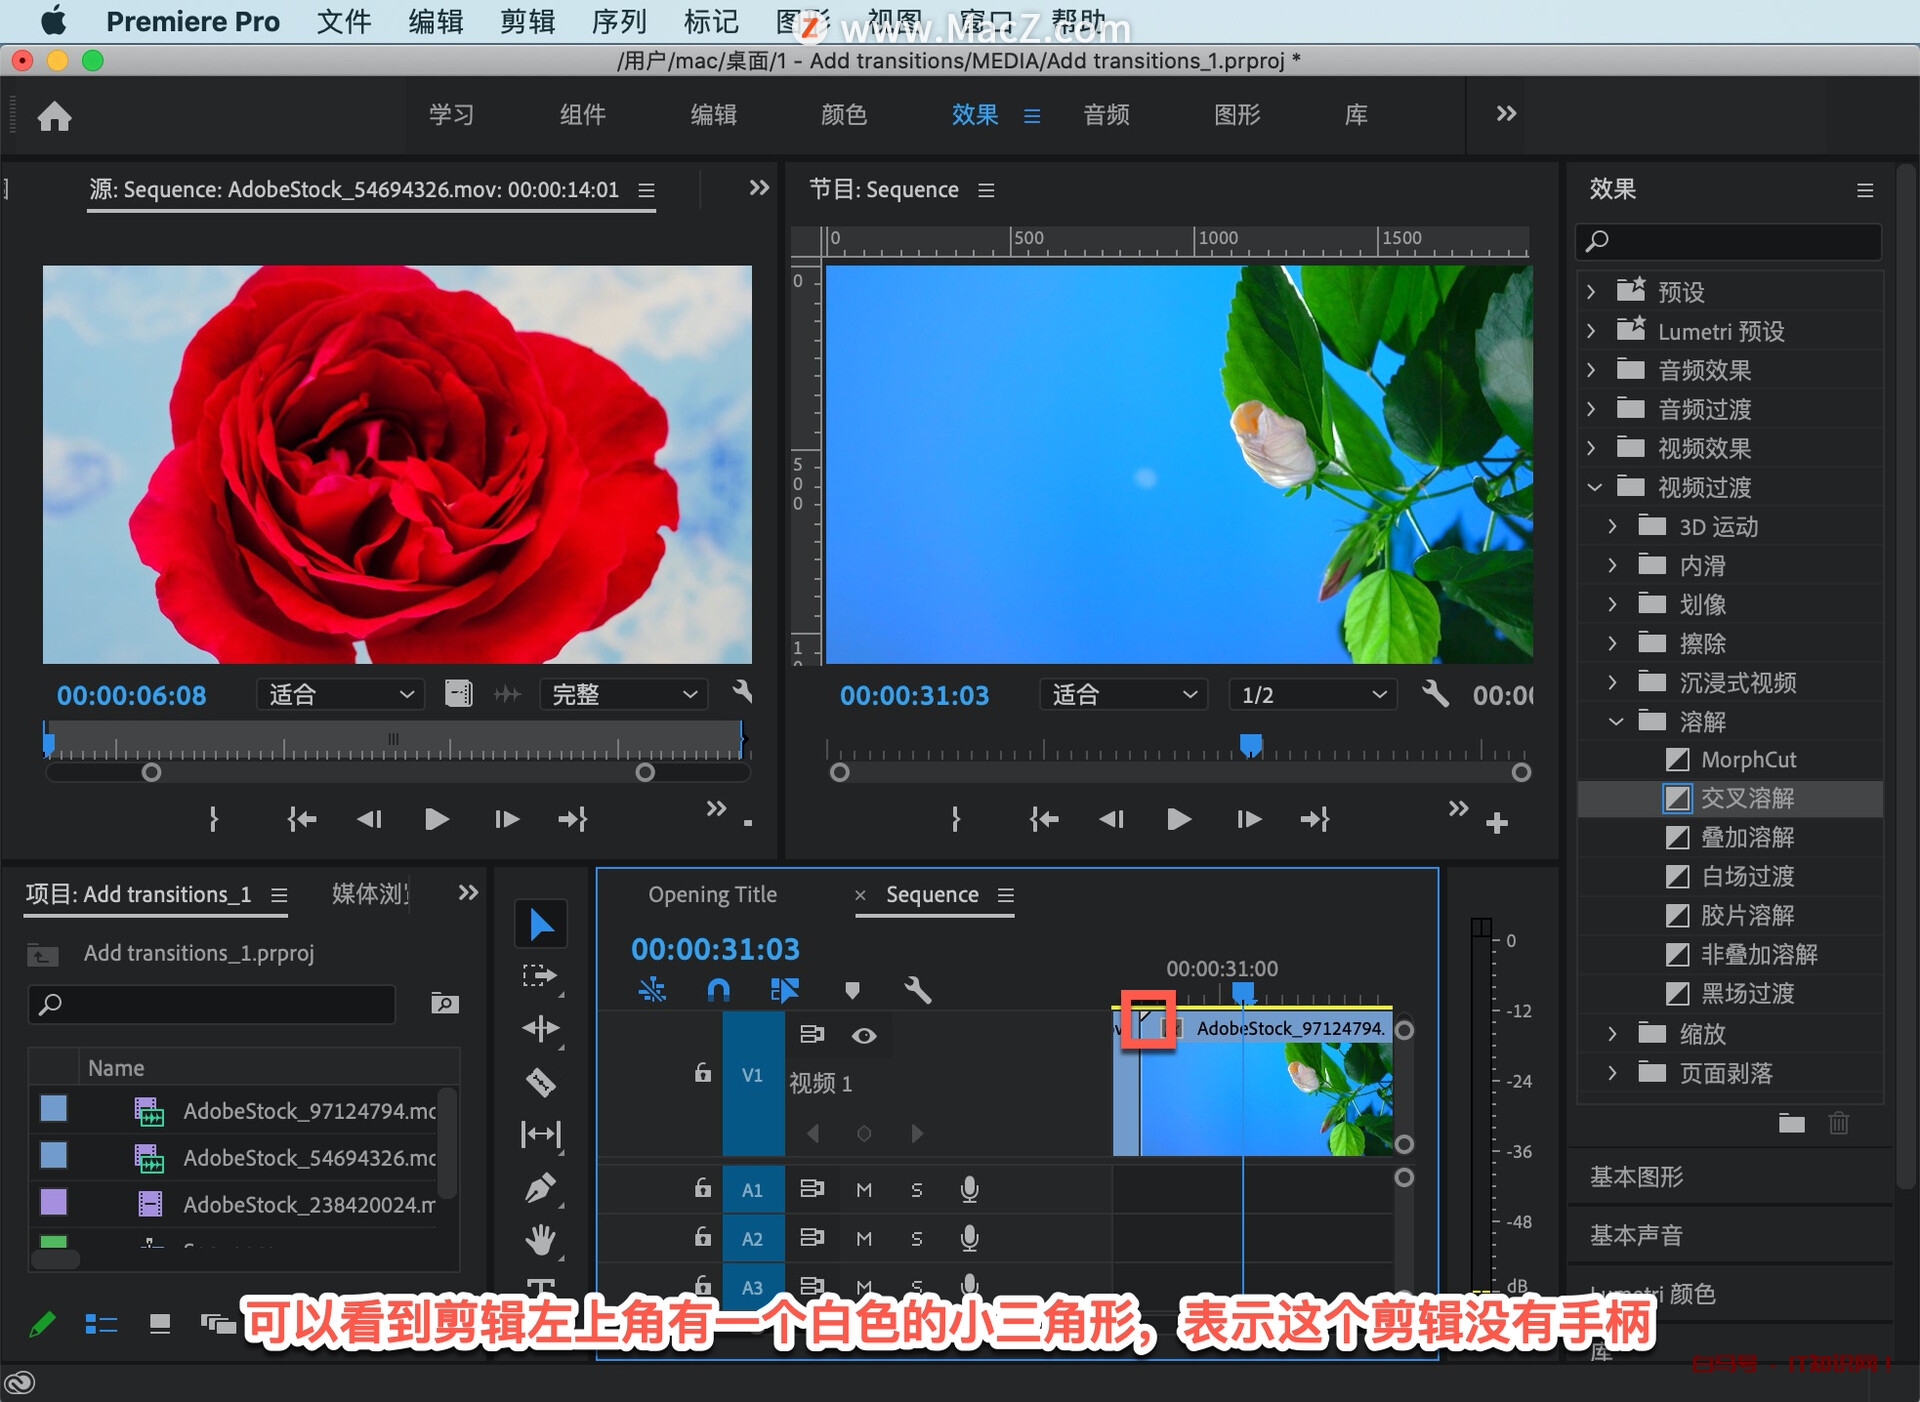Image resolution: width=1920 pixels, height=1402 pixels.
Task: Open Program Monitor settings wrench icon
Action: coord(1437,694)
